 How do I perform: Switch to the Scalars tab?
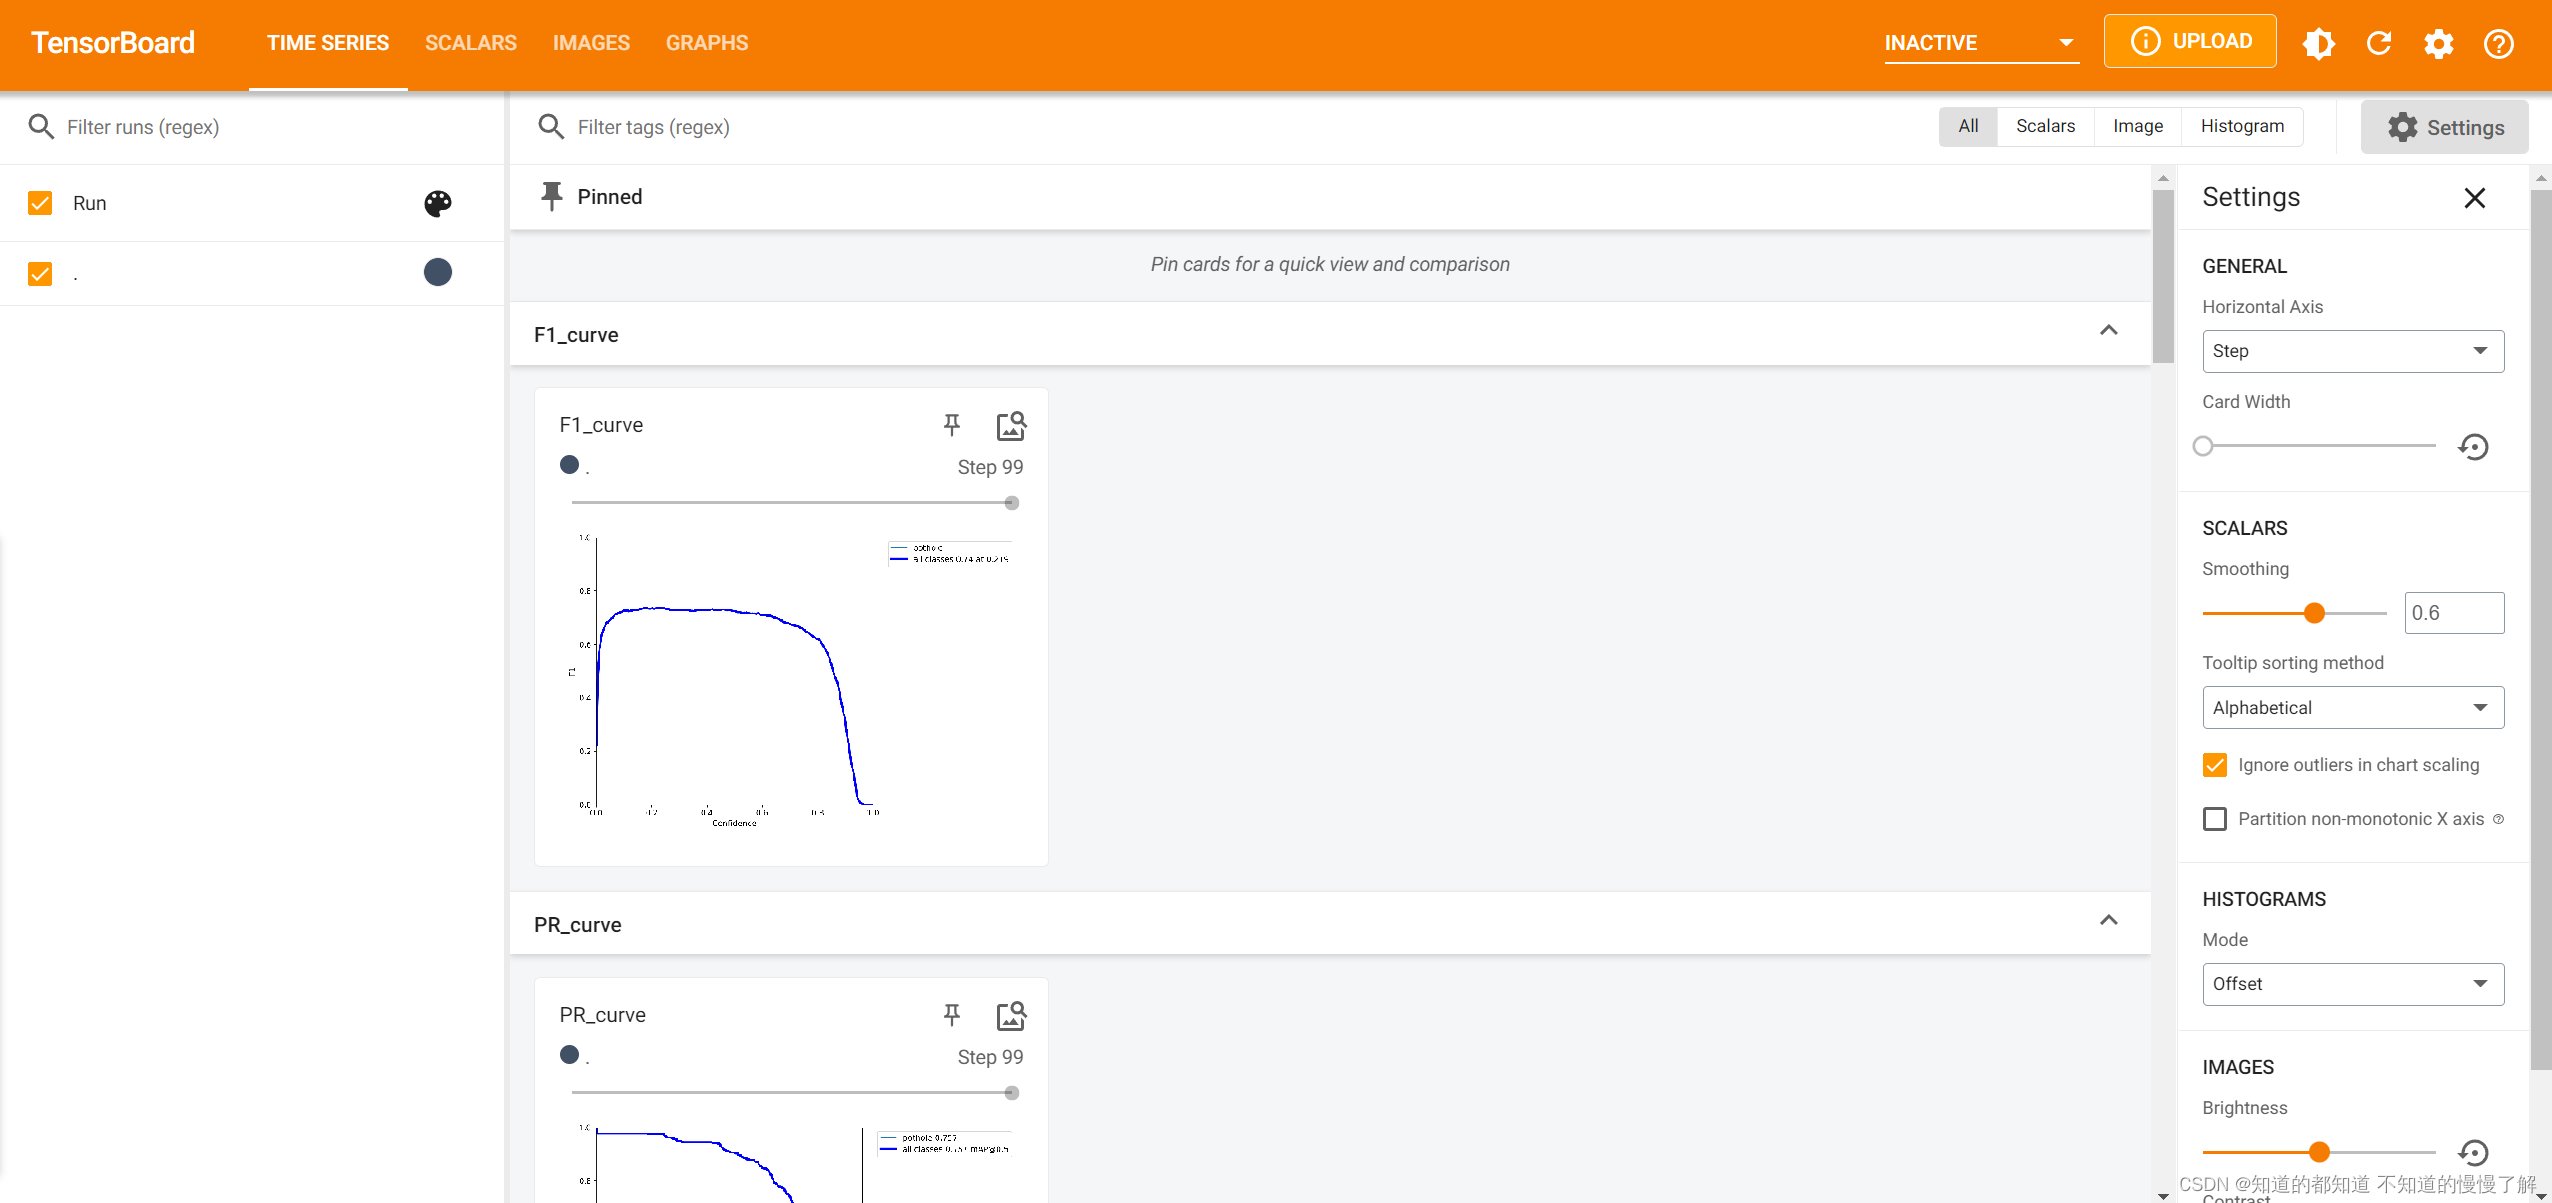(472, 42)
